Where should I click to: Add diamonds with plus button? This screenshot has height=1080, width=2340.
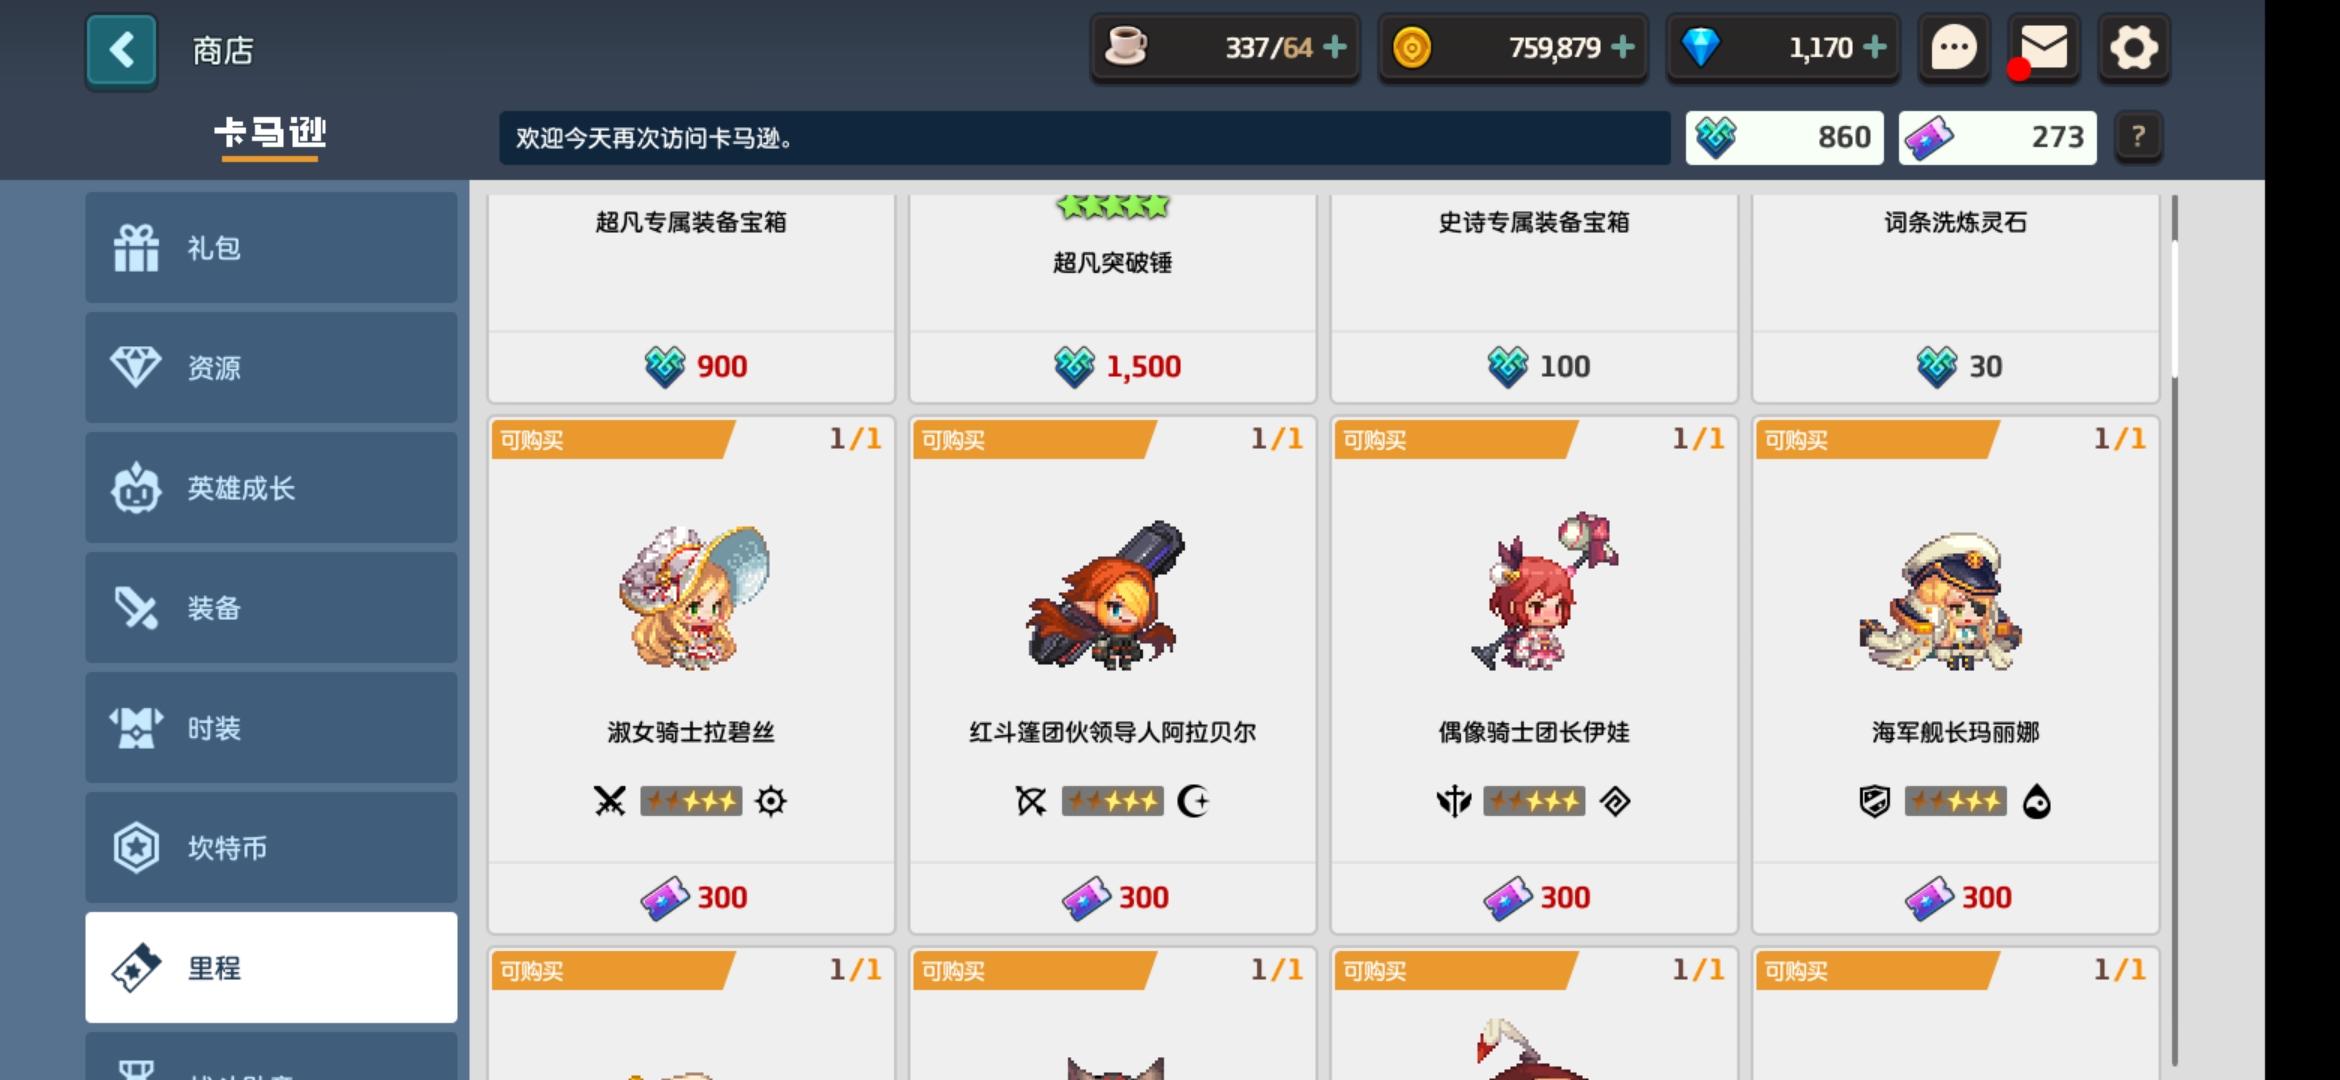pos(1875,47)
